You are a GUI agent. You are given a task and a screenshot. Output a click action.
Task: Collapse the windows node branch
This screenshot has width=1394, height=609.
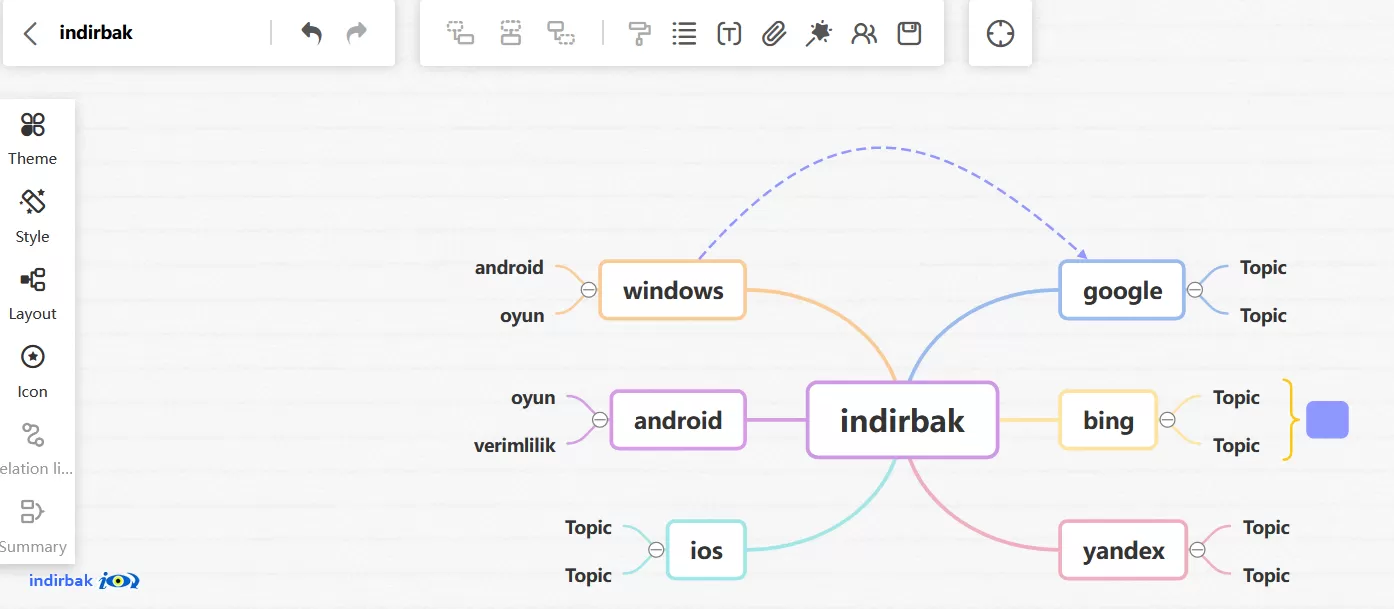[589, 290]
